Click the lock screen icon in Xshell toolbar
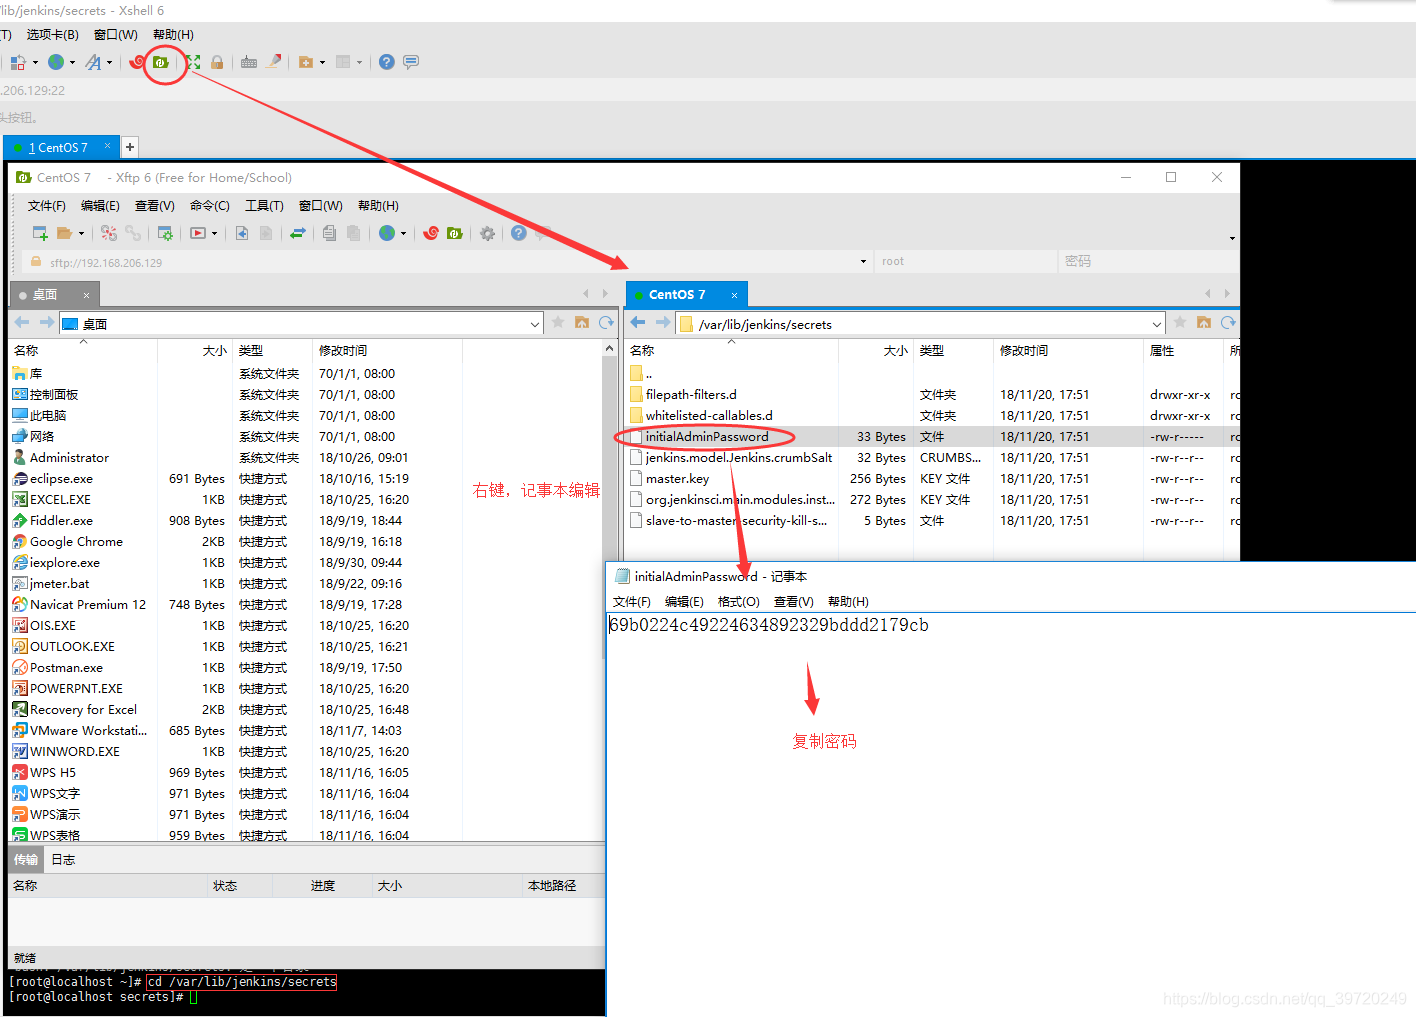1416x1017 pixels. click(217, 62)
